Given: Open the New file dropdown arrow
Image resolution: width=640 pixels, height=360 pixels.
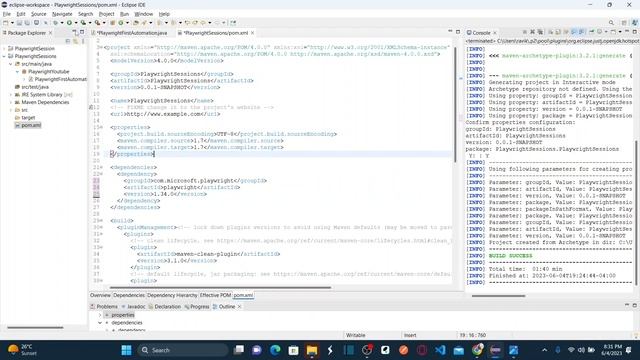Looking at the screenshot, I should coord(12,23).
